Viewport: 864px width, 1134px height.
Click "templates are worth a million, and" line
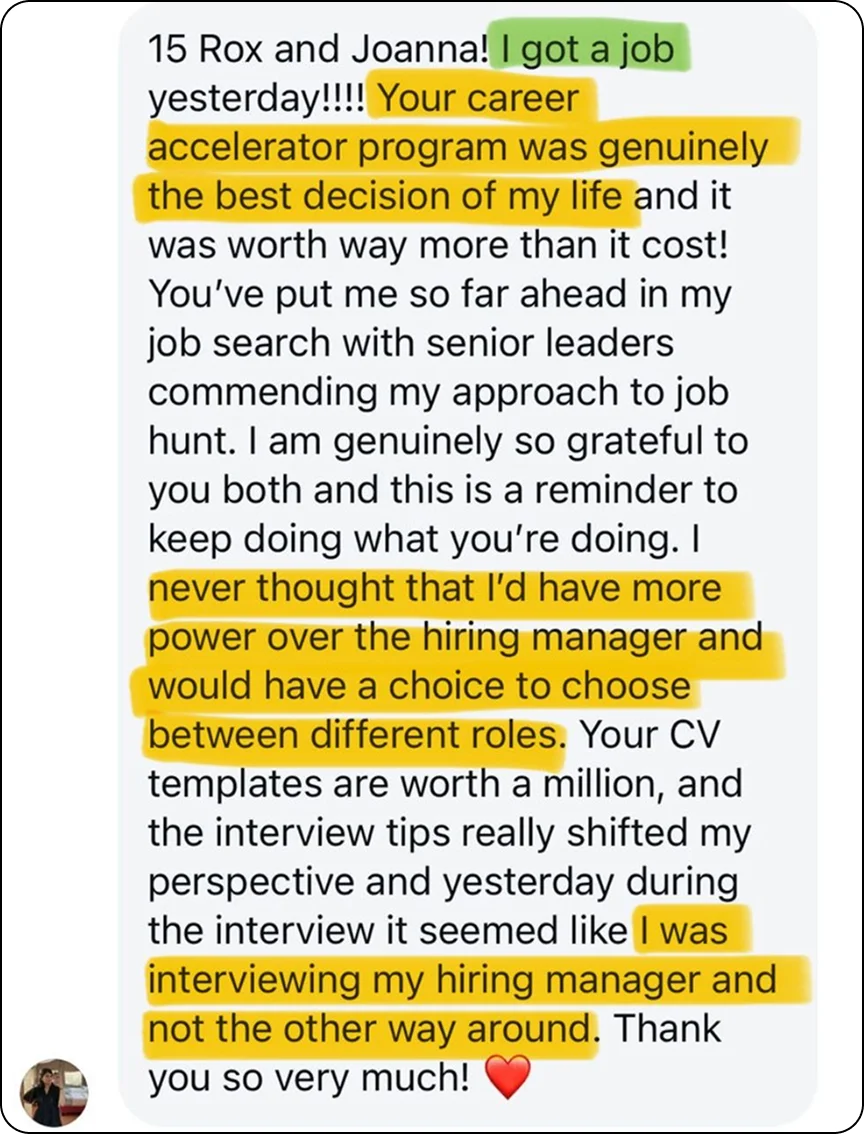click(444, 784)
